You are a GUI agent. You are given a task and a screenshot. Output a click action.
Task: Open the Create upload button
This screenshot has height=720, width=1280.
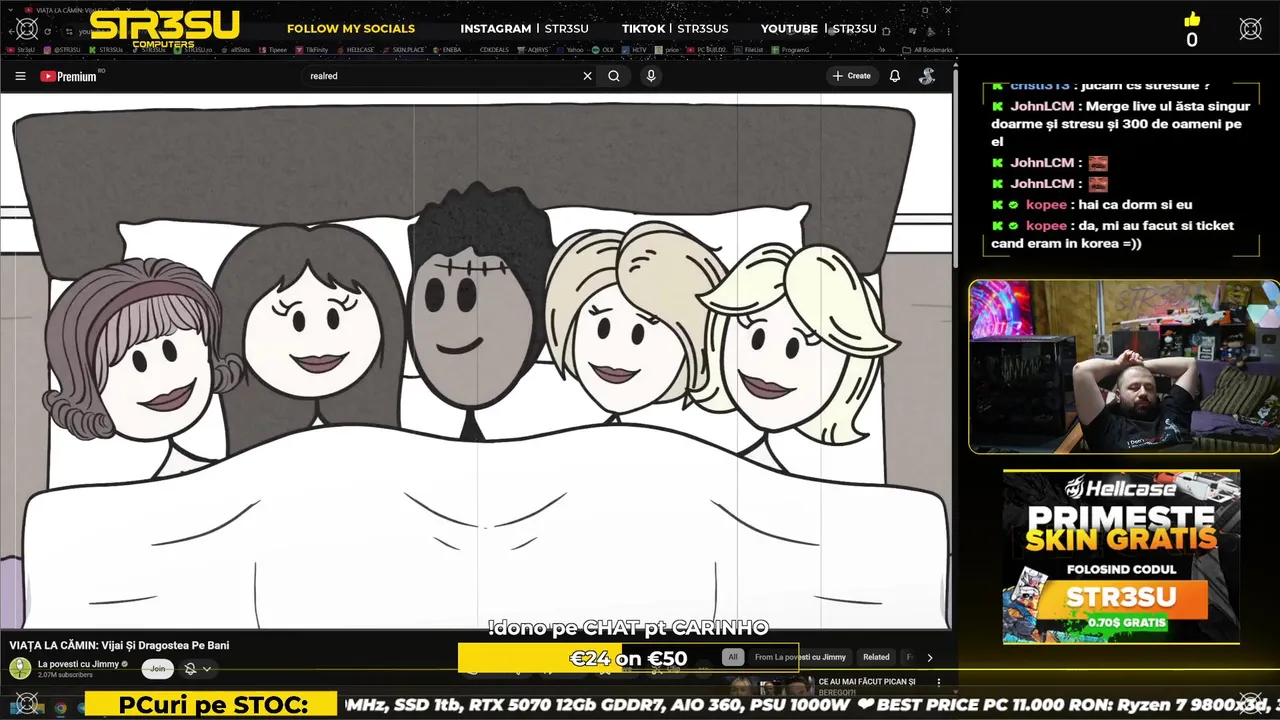[851, 76]
